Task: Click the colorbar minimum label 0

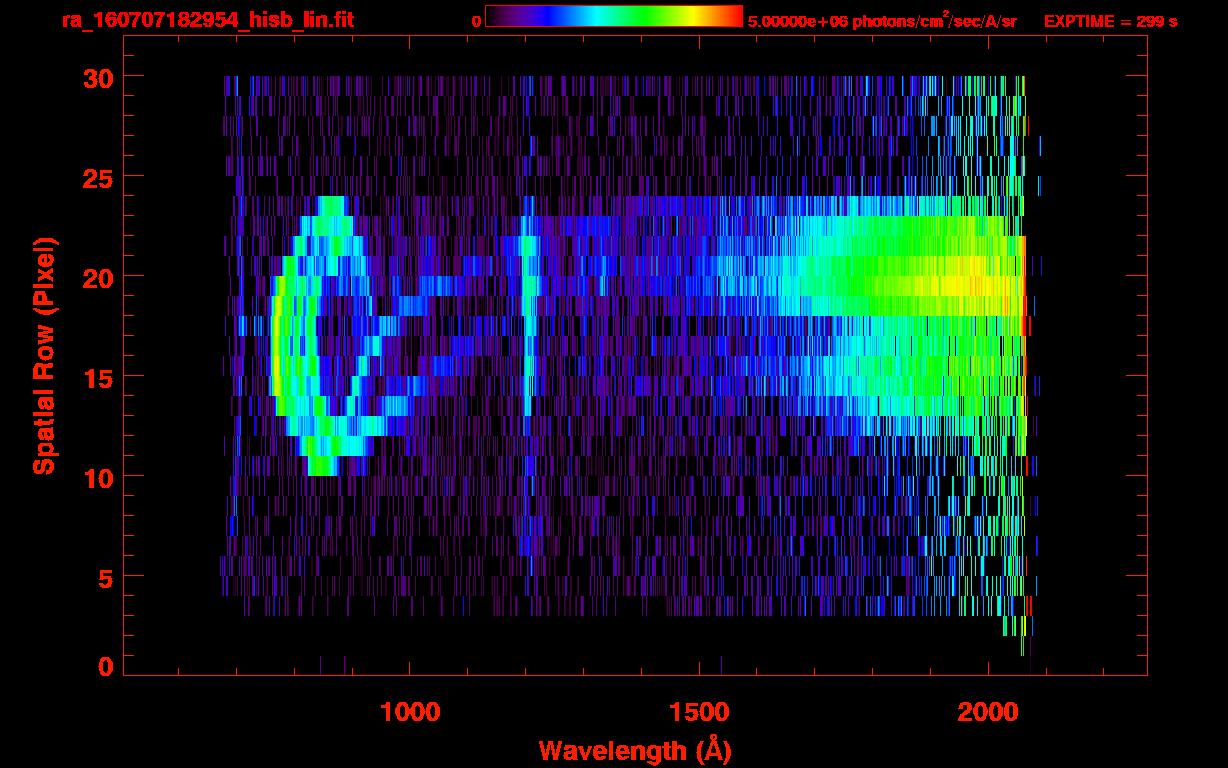Action: pyautogui.click(x=476, y=21)
